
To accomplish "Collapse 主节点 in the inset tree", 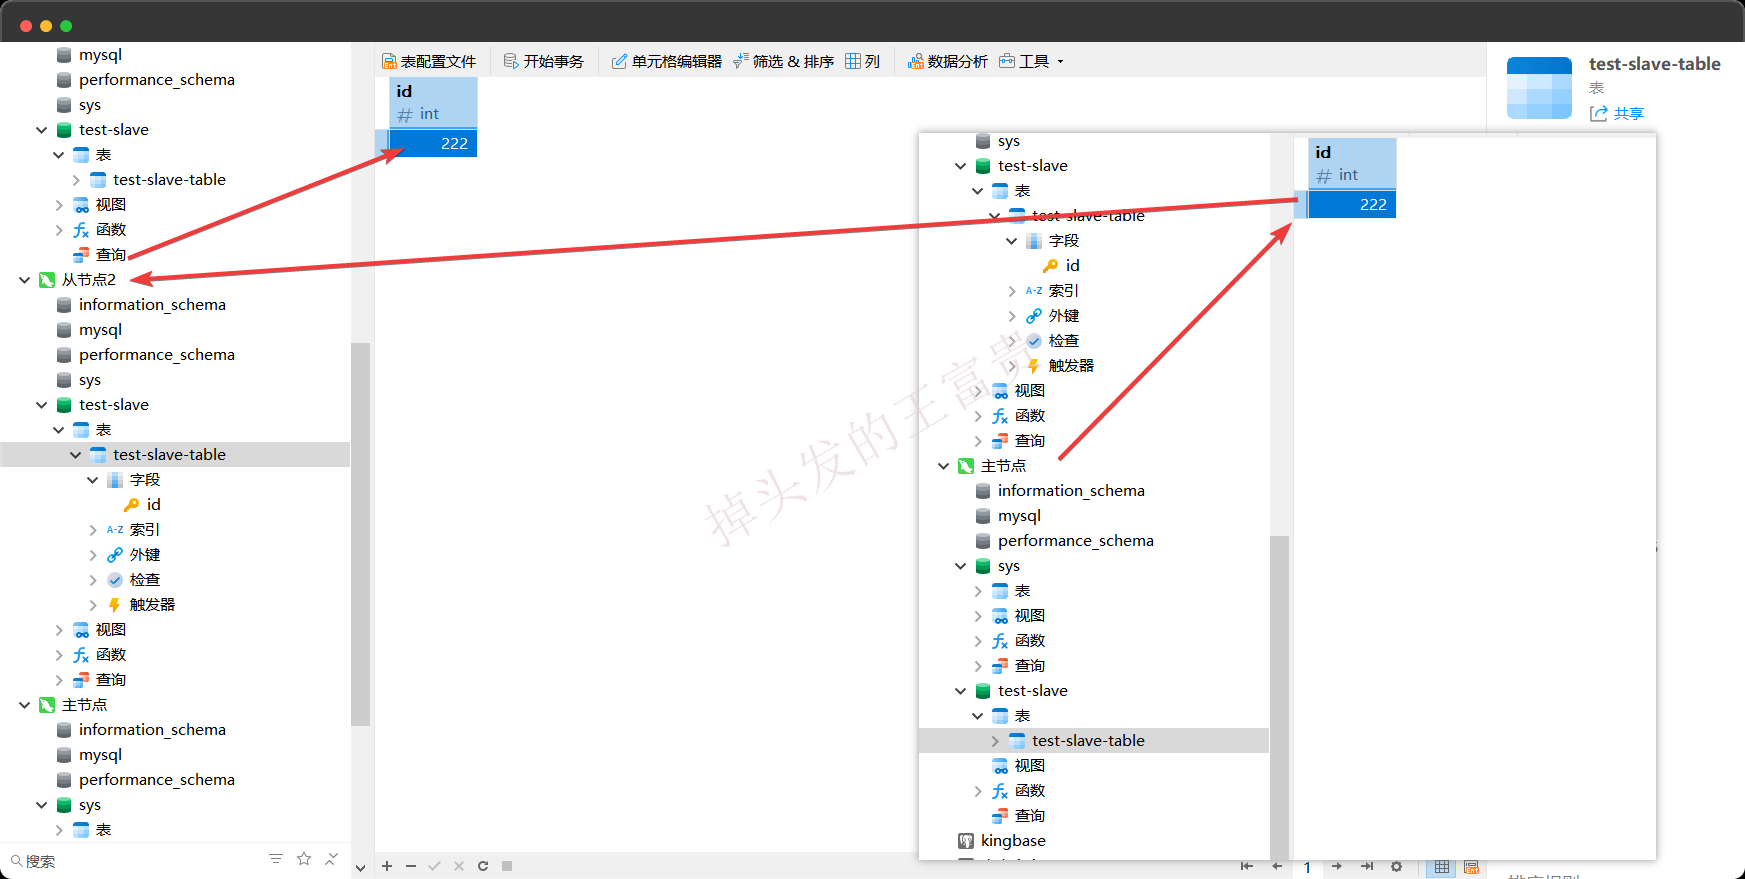I will coord(943,466).
